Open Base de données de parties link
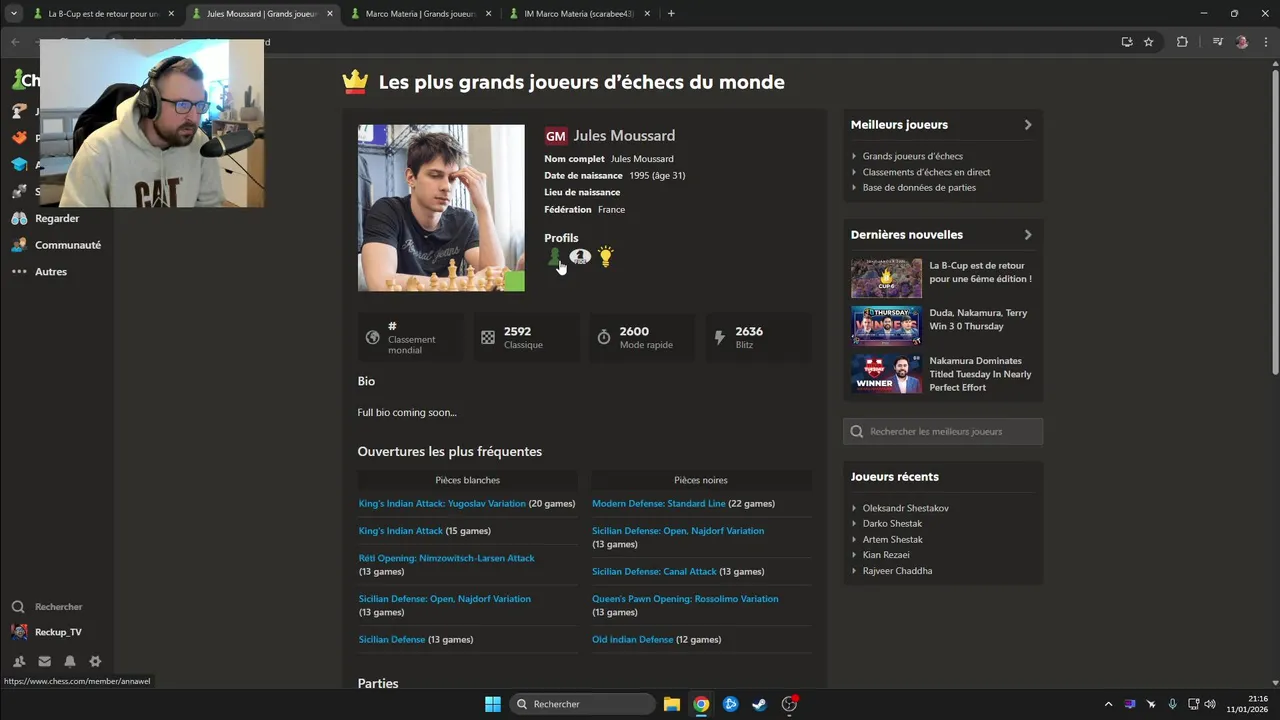Viewport: 1280px width, 720px height. tap(919, 188)
